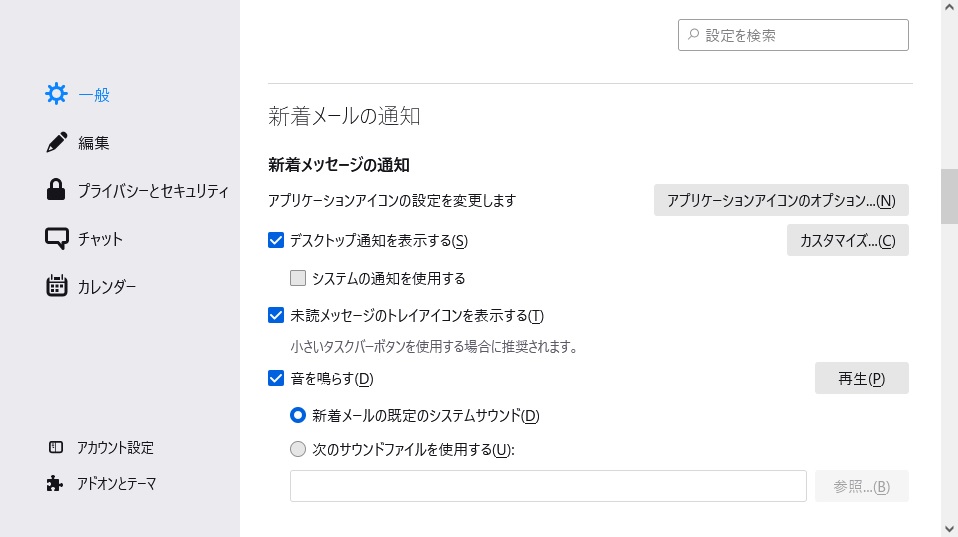The image size is (958, 537).
Task: Click the gear icon for 一般 settings
Action: [x=57, y=95]
